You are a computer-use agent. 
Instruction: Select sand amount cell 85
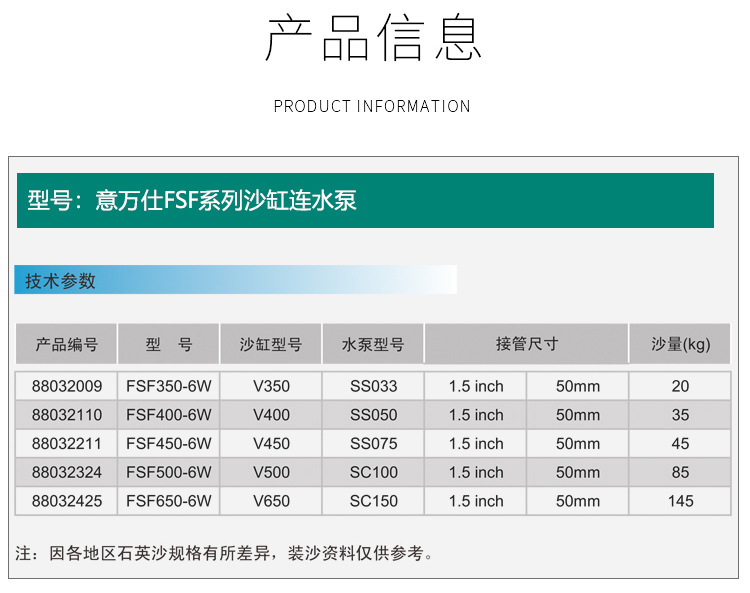tap(680, 472)
